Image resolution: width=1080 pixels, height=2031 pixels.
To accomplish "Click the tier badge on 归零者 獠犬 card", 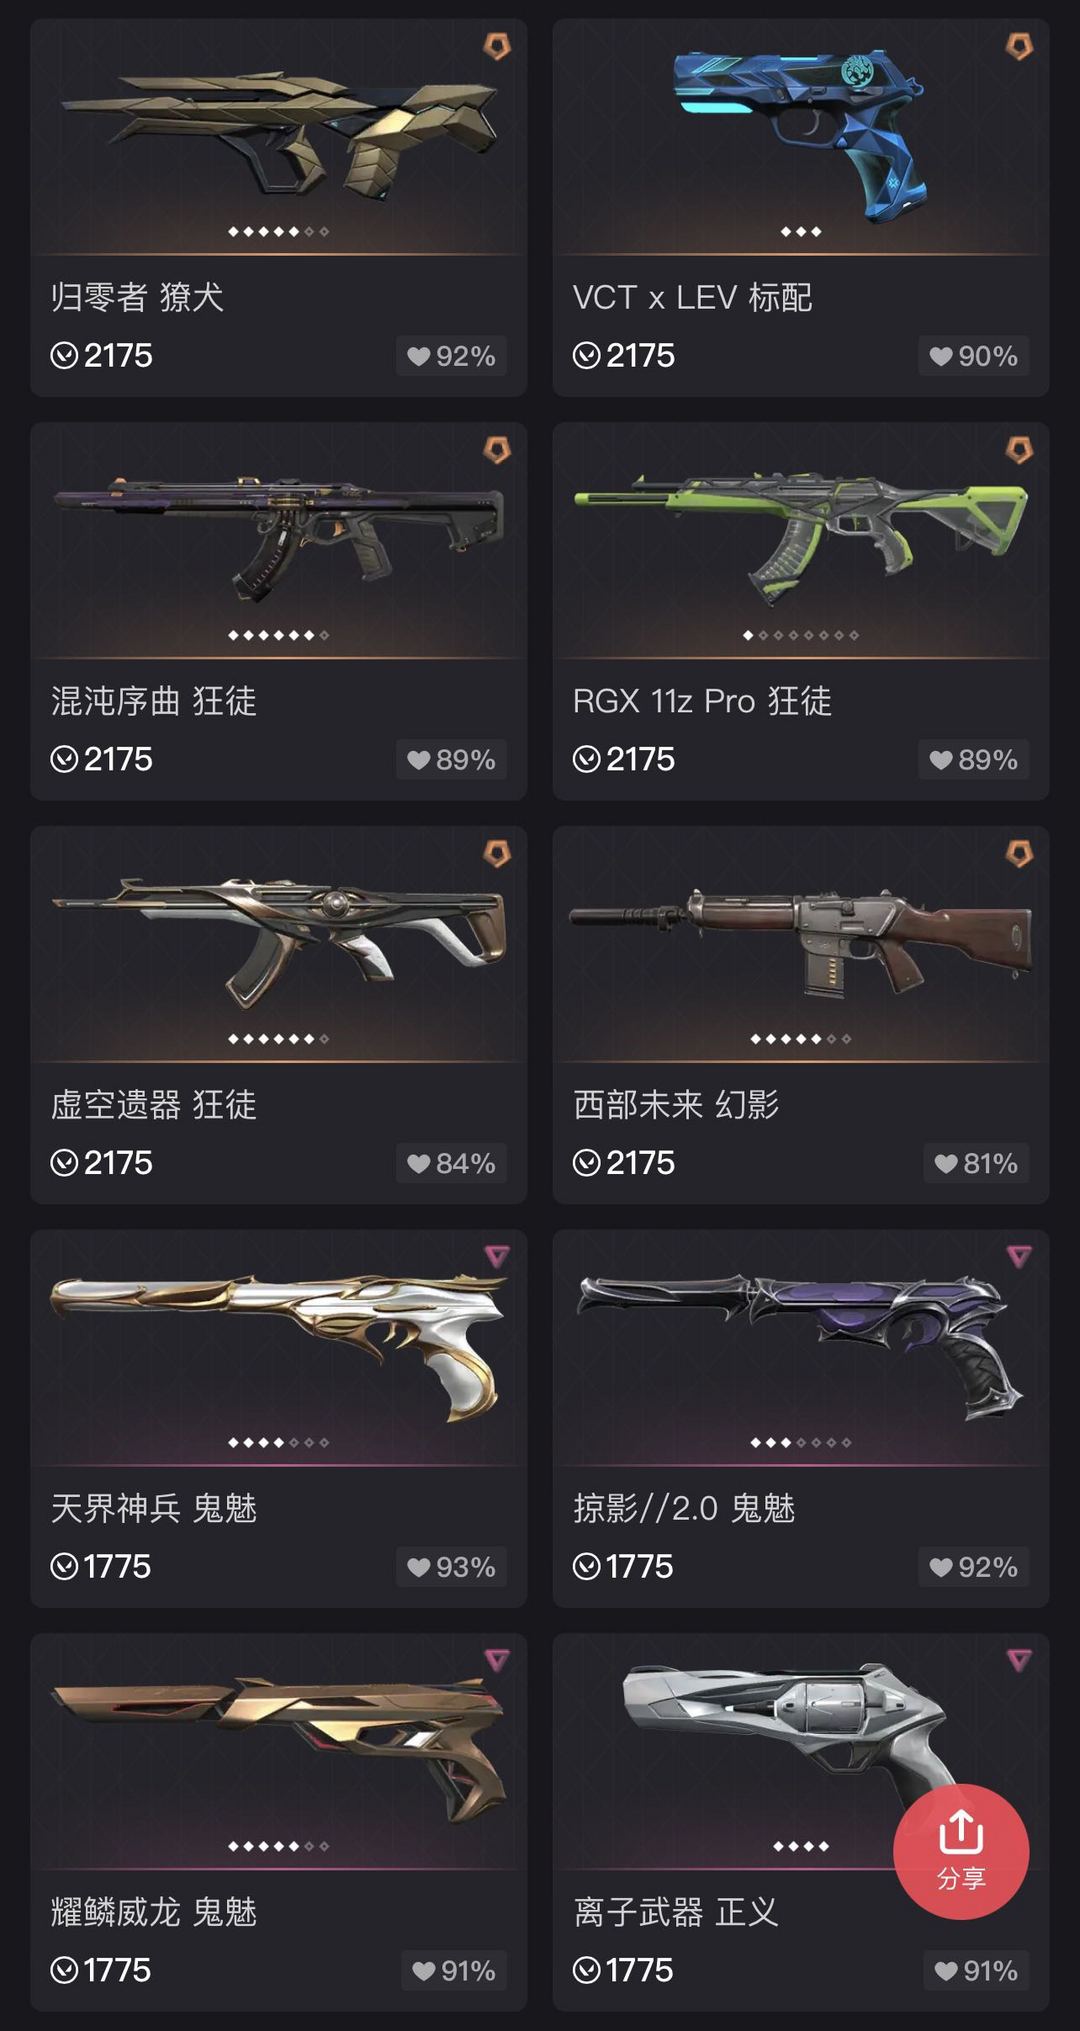I will point(497,46).
